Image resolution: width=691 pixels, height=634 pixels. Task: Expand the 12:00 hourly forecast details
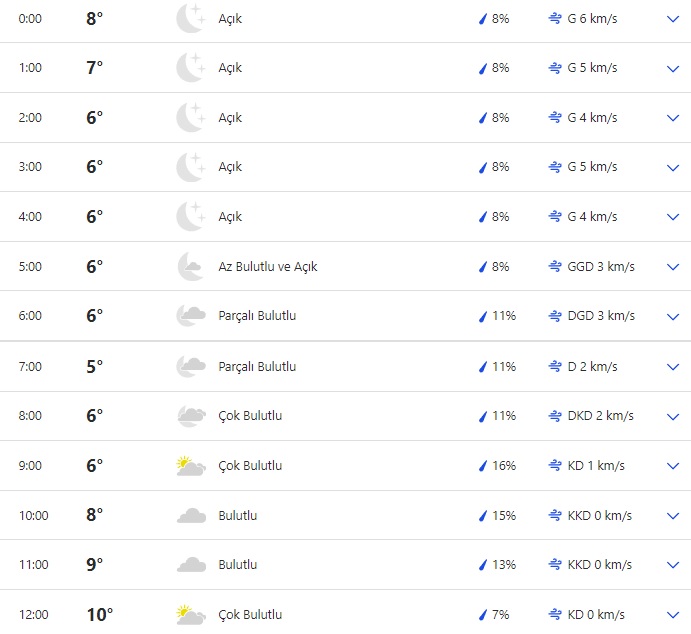(x=672, y=614)
